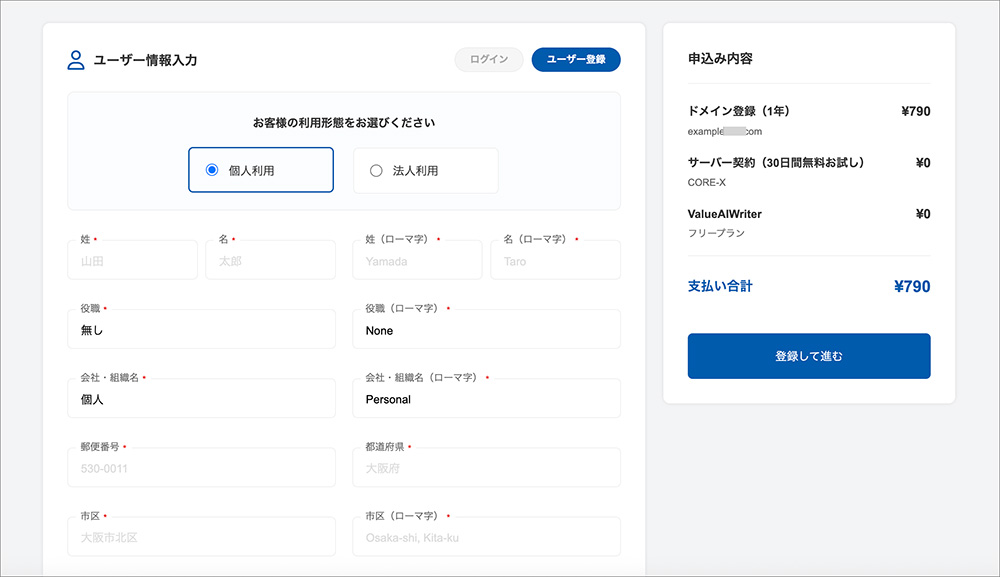Click the 役職（ローマ字）field containing None

coord(486,329)
